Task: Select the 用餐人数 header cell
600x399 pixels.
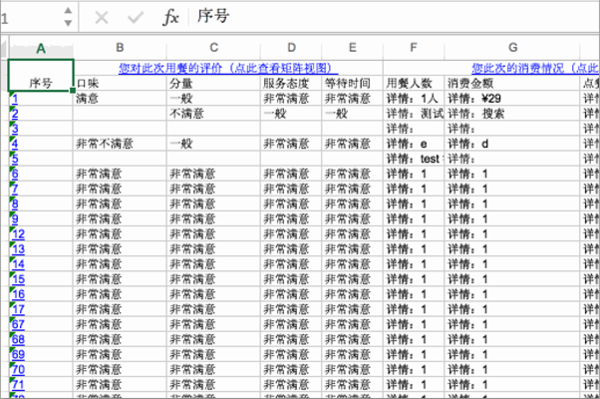Action: [414, 83]
